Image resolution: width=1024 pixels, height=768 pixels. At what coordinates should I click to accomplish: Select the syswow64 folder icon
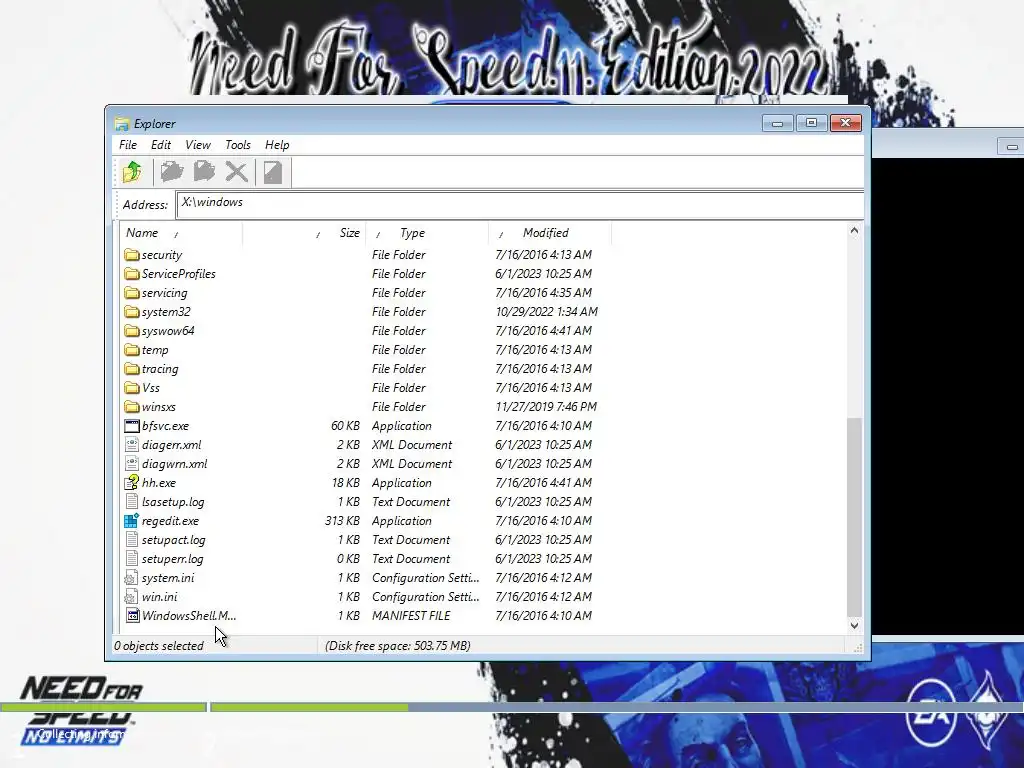coord(132,330)
